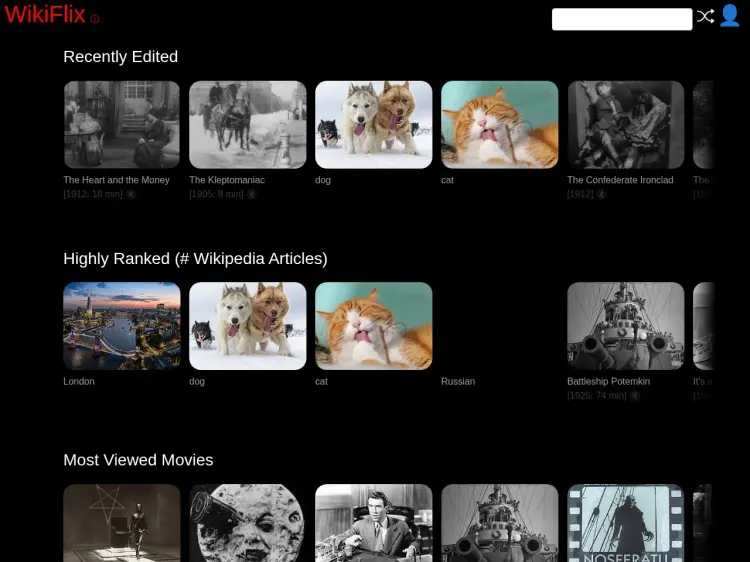
Task: Open Battleship Potemkin thumbnail in Highly Ranked
Action: (x=626, y=326)
